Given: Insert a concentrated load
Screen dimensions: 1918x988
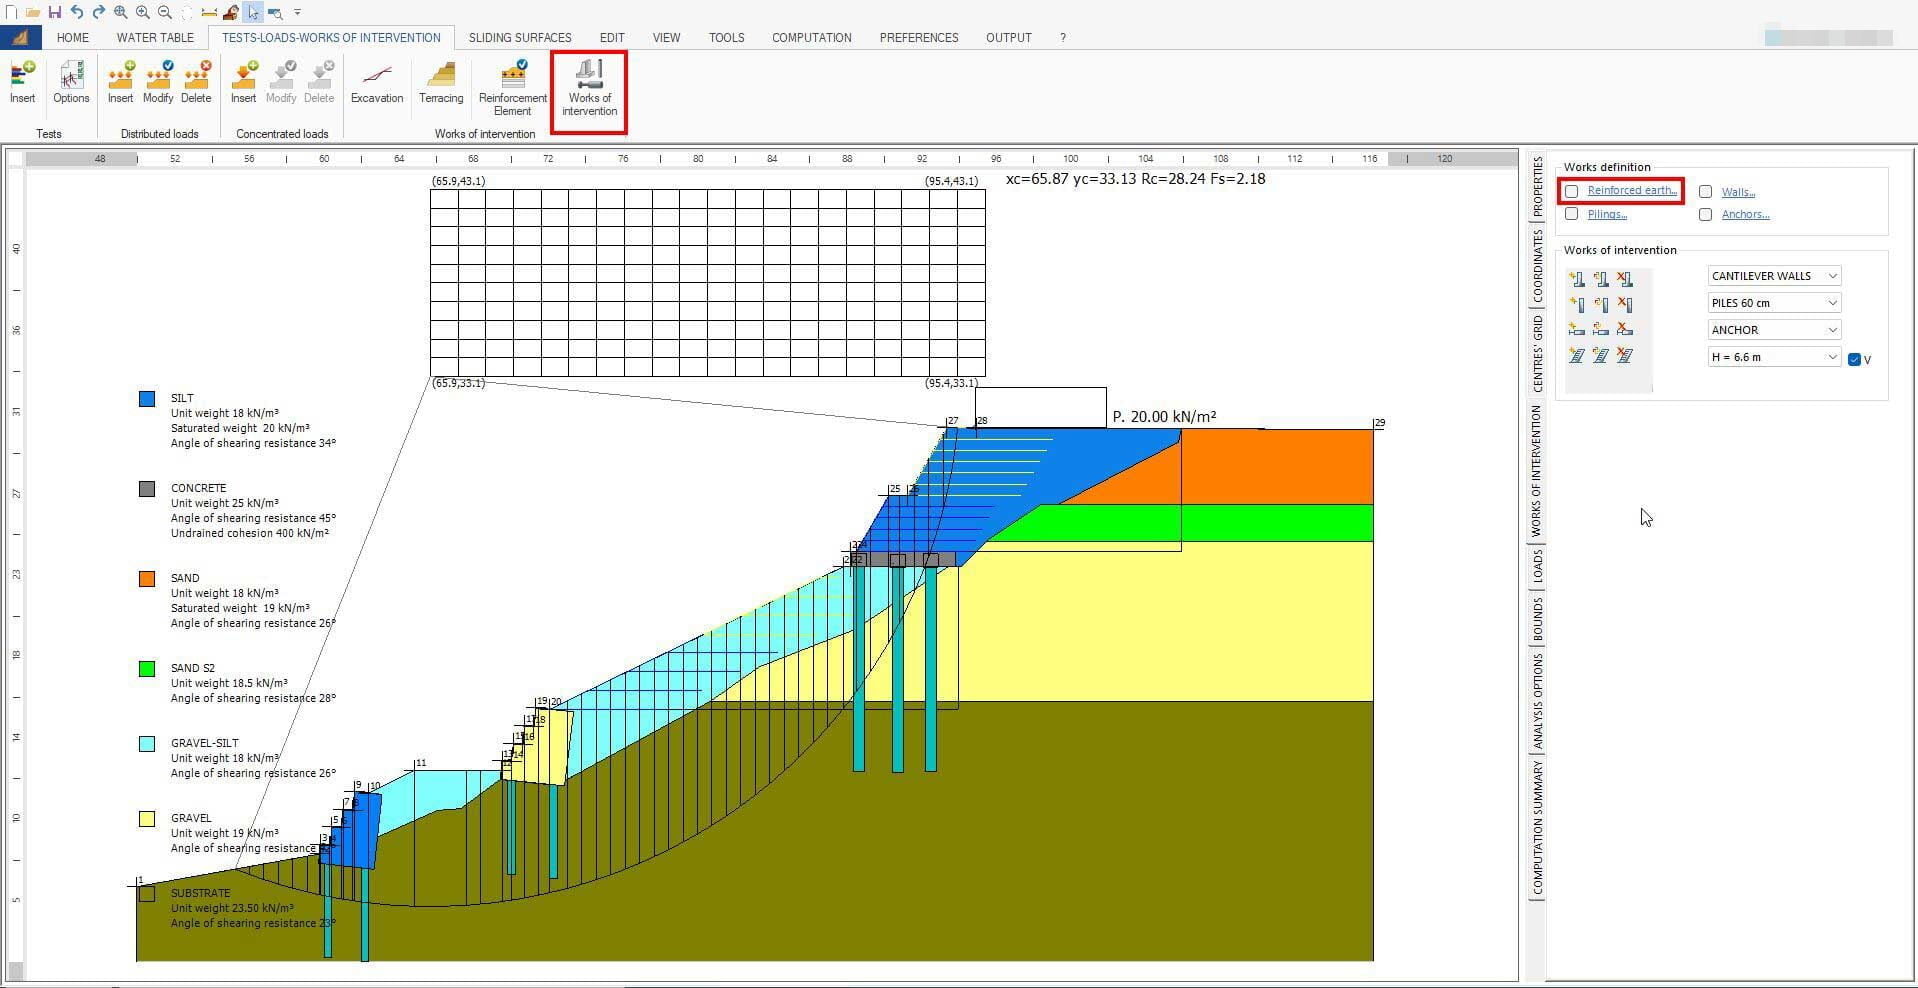Looking at the screenshot, I should tap(243, 80).
